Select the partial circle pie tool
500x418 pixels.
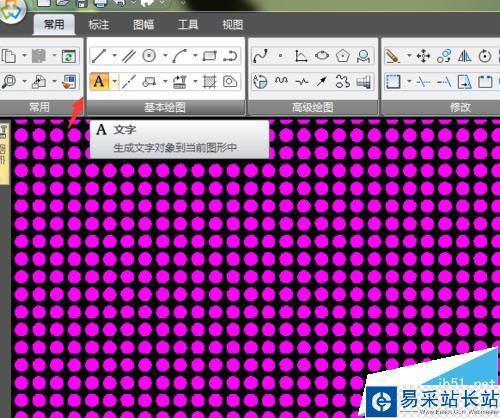click(x=260, y=82)
